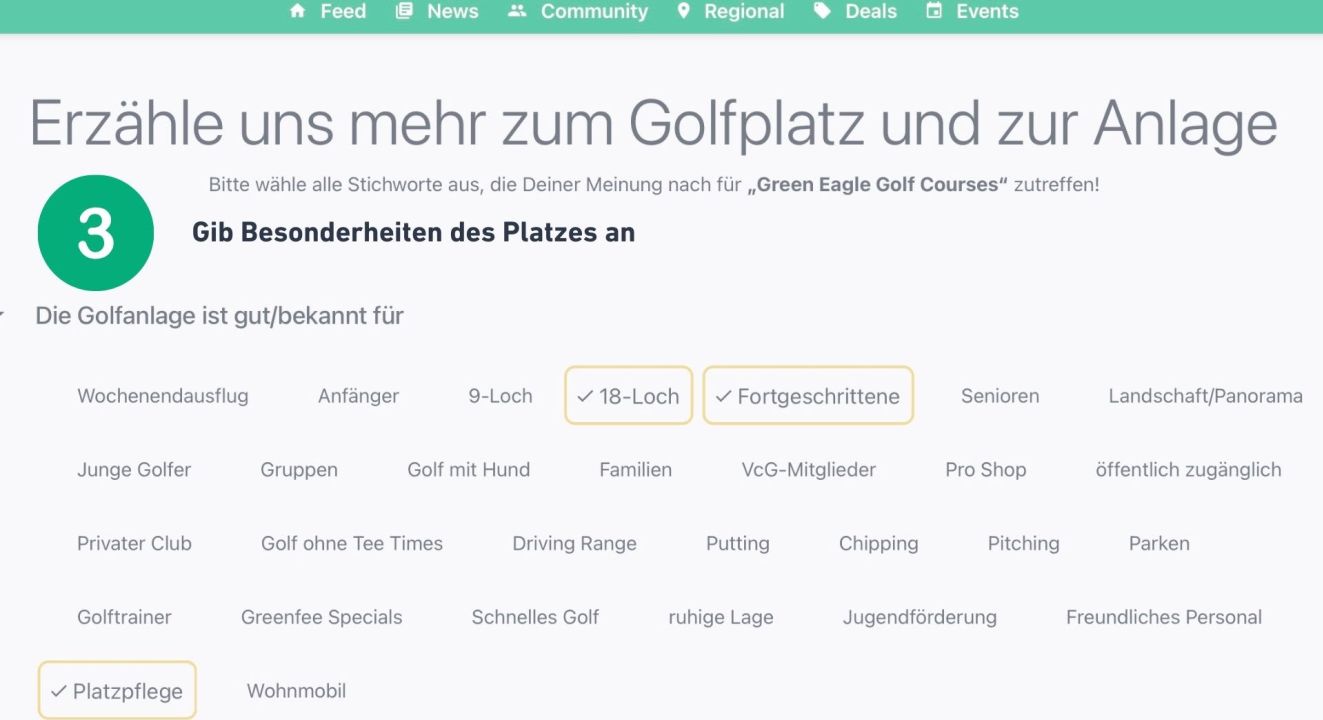Viewport: 1323px width, 720px height.
Task: Select the Parken keyword
Action: click(1159, 544)
